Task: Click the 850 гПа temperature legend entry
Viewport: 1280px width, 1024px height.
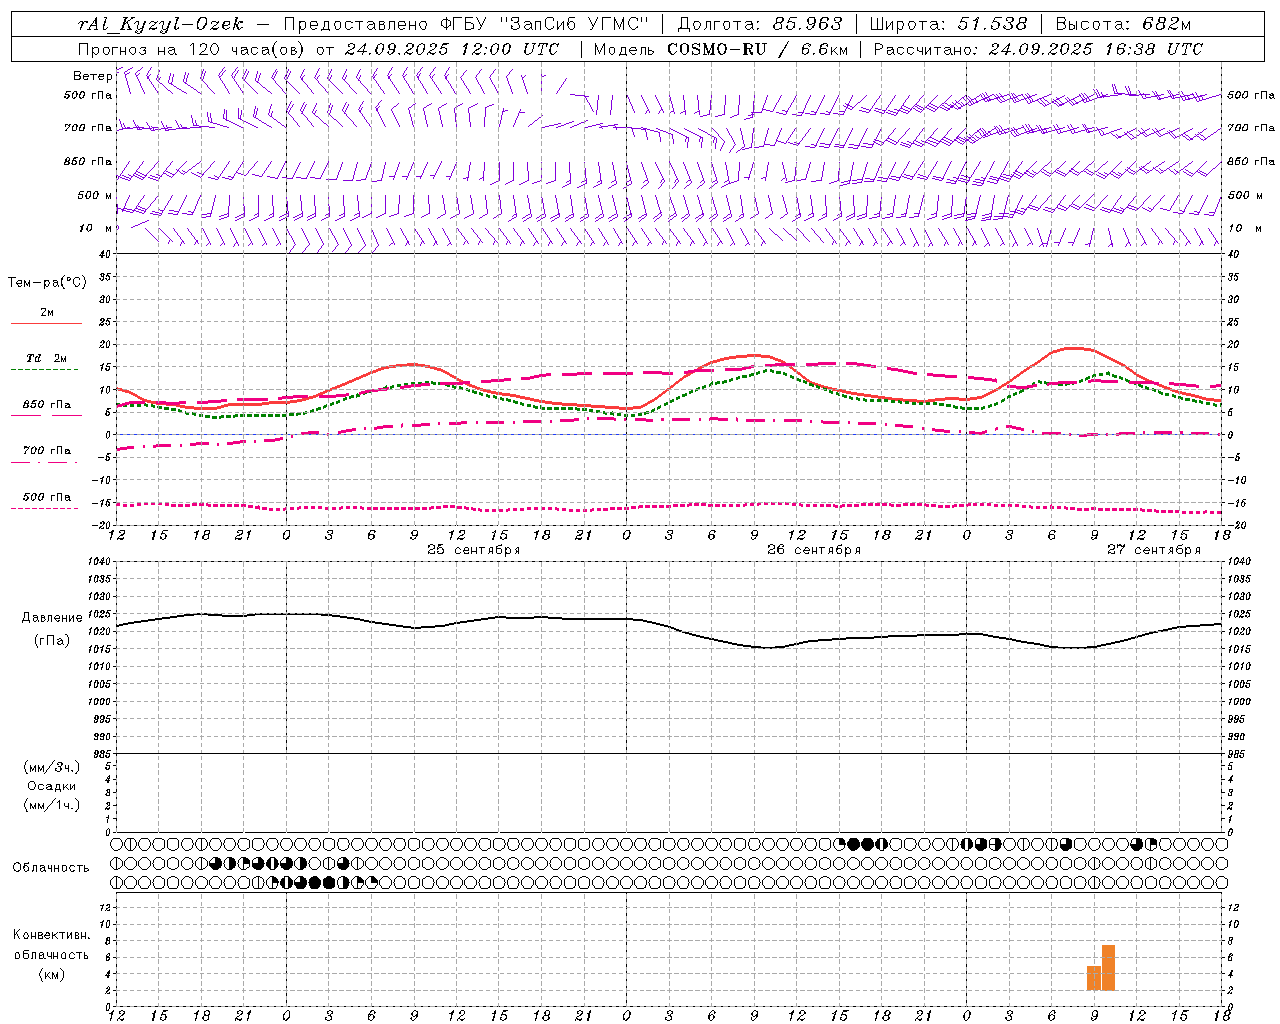Action: 46,405
